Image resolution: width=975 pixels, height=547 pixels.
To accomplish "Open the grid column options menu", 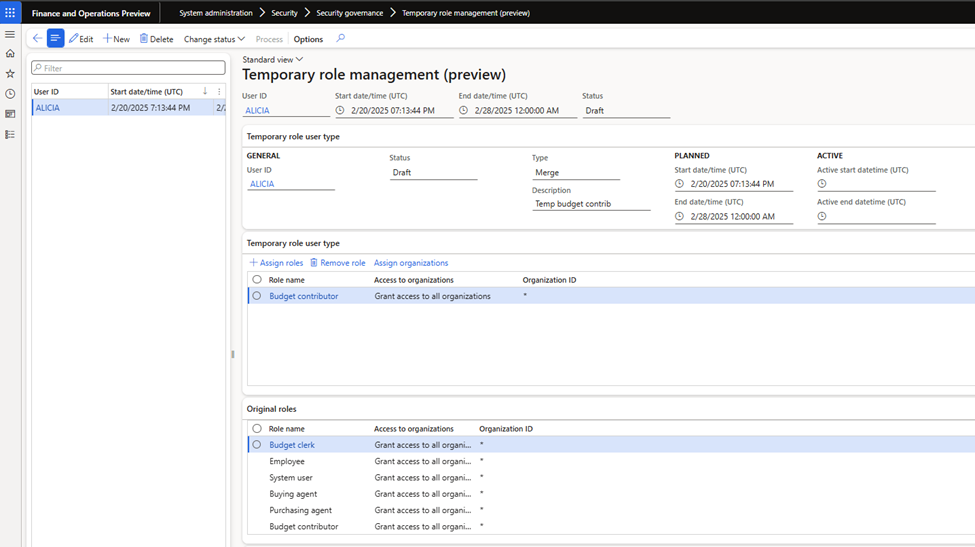I will pyautogui.click(x=219, y=91).
